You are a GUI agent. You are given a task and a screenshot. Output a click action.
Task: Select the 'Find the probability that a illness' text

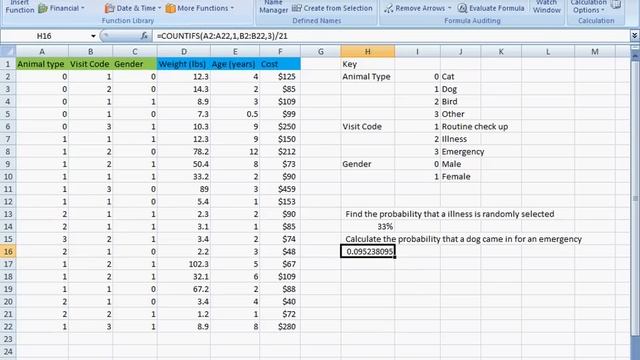[449, 214]
